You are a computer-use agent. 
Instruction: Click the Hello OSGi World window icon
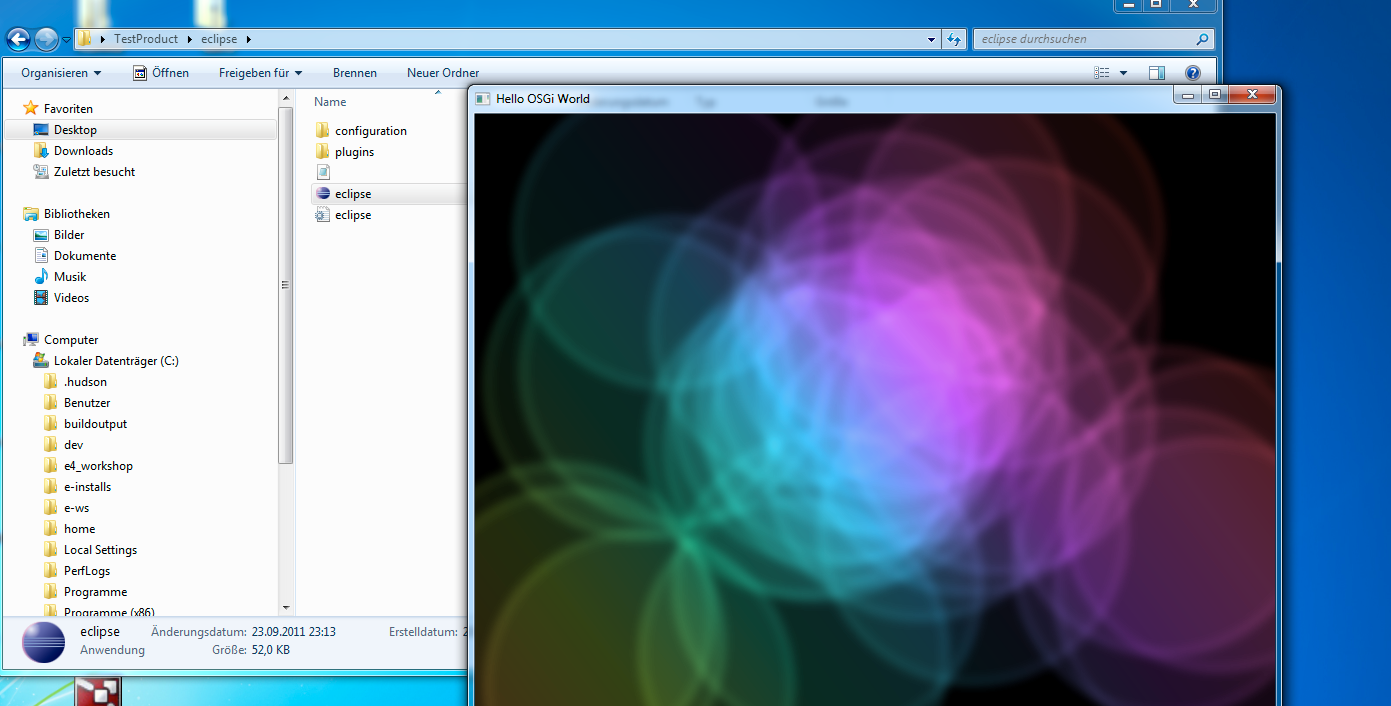(x=483, y=98)
